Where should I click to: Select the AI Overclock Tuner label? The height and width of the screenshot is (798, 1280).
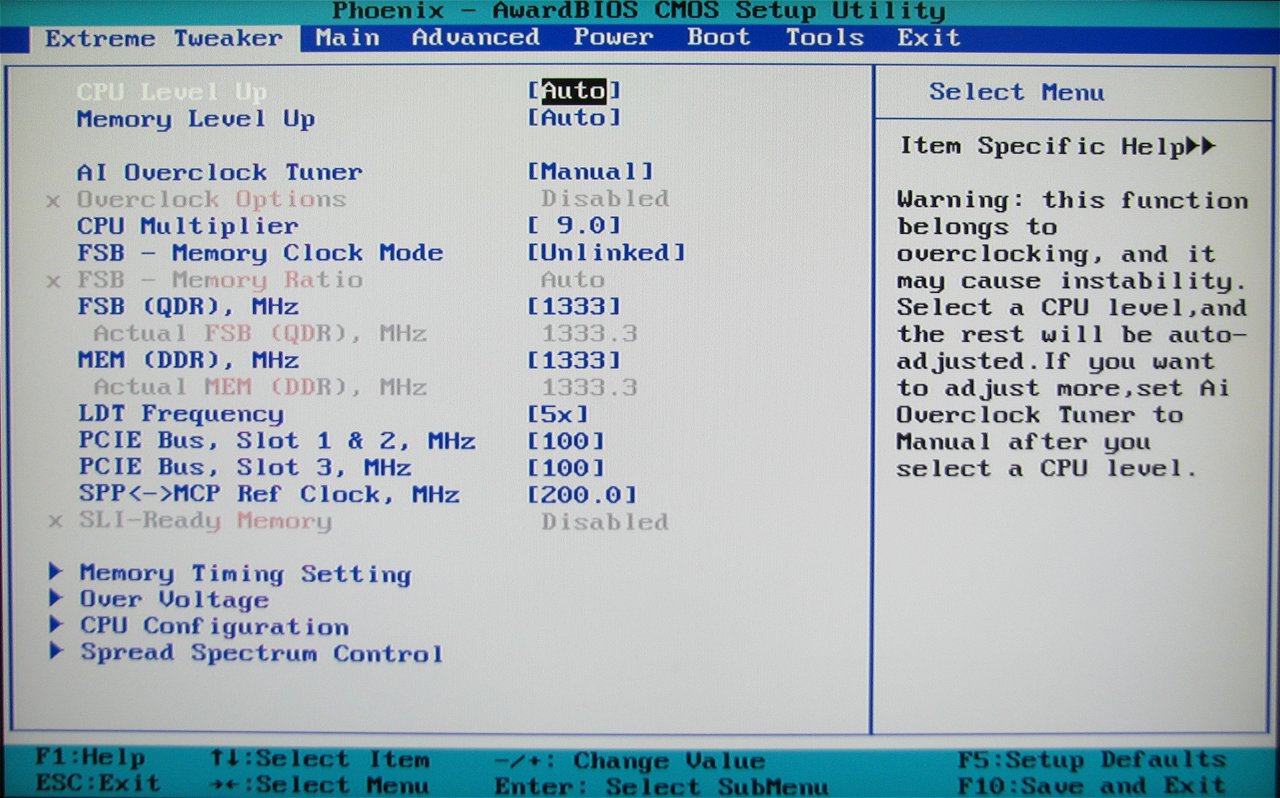click(x=220, y=172)
